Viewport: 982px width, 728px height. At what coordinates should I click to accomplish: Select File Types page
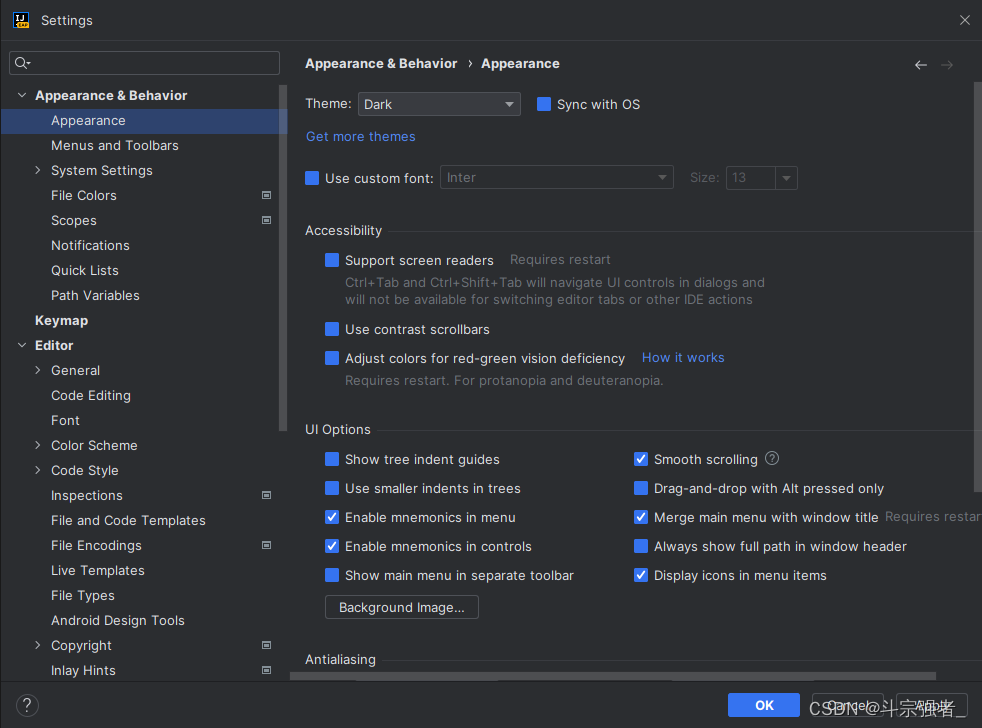83,595
